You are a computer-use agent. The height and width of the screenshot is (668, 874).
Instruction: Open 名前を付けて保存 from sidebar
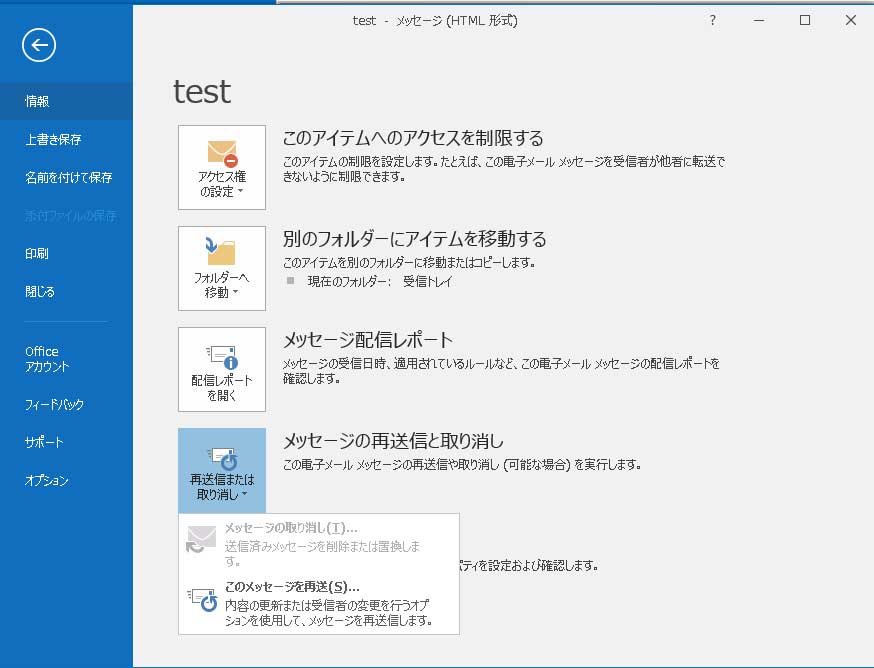(66, 178)
